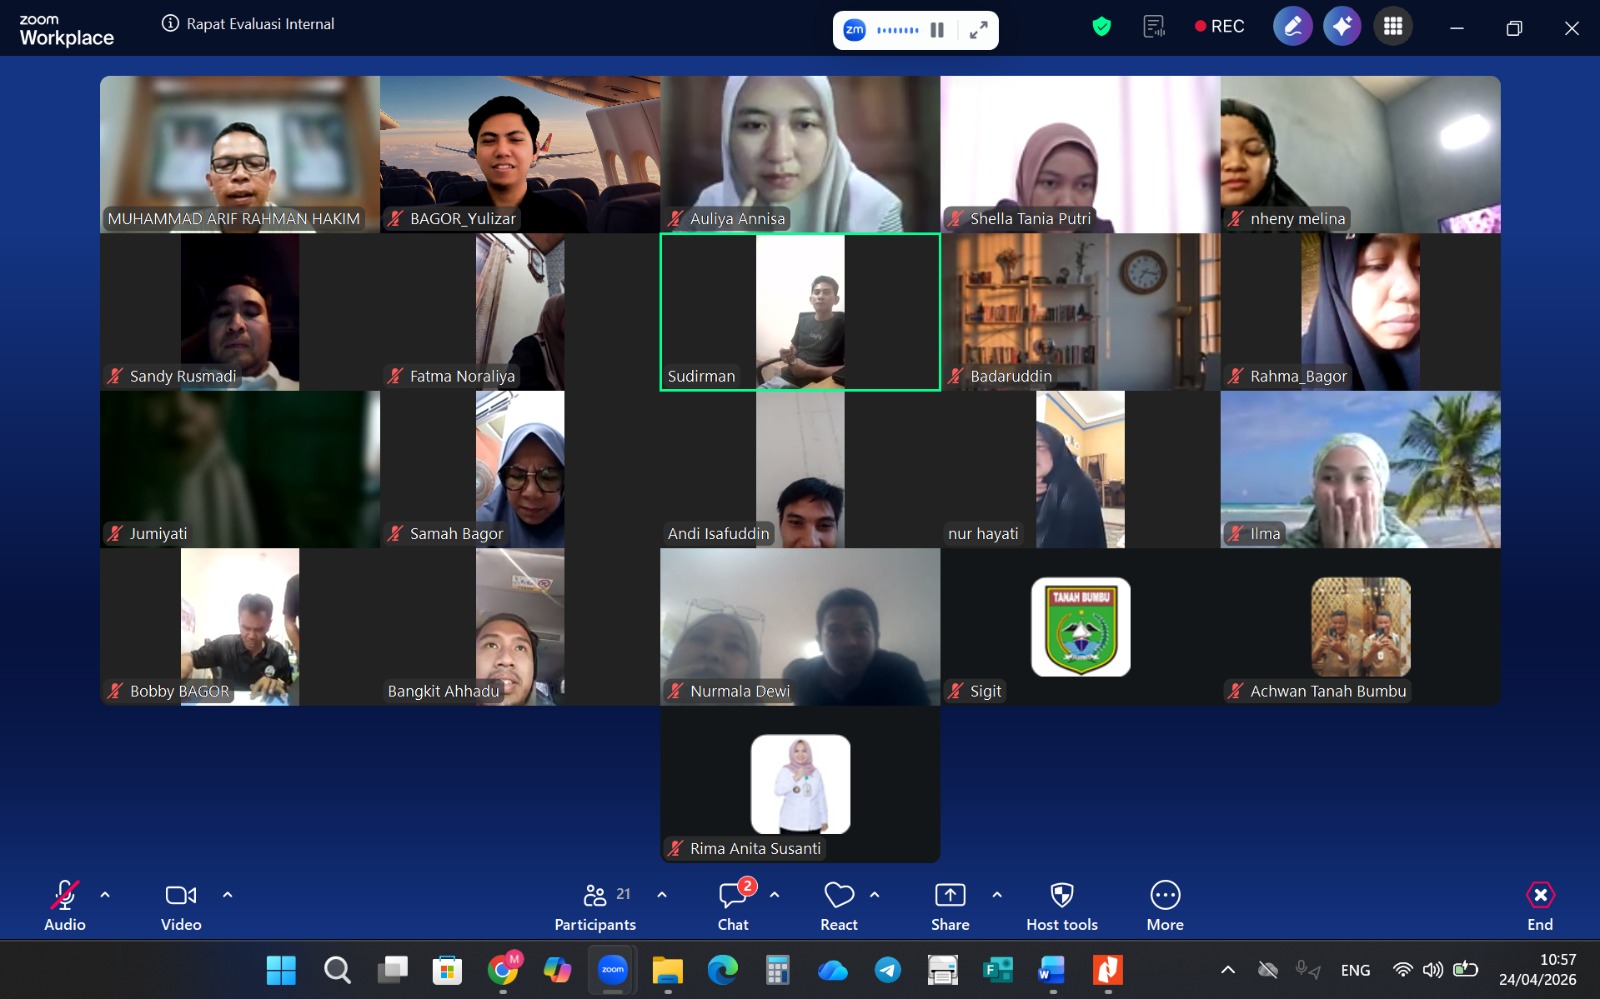This screenshot has width=1600, height=999.
Task: Click the End meeting button
Action: 1540,906
